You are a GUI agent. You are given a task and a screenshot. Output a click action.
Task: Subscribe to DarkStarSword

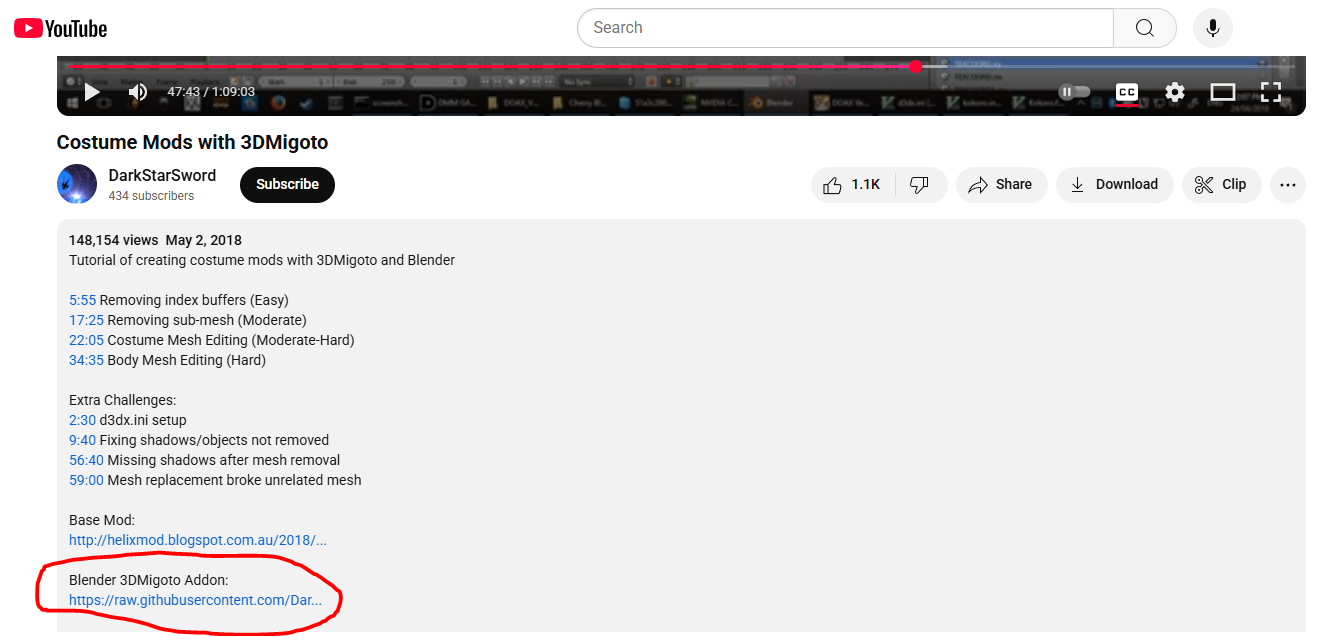coord(287,184)
